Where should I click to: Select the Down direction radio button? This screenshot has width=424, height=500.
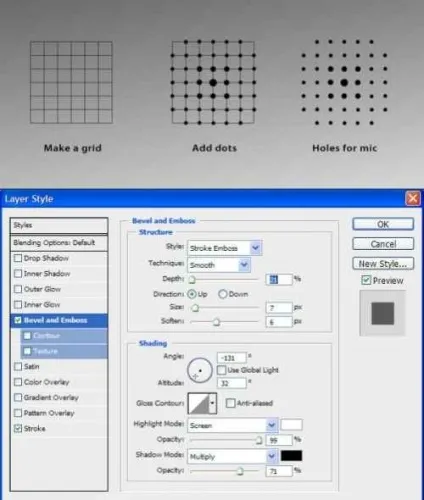[223, 294]
